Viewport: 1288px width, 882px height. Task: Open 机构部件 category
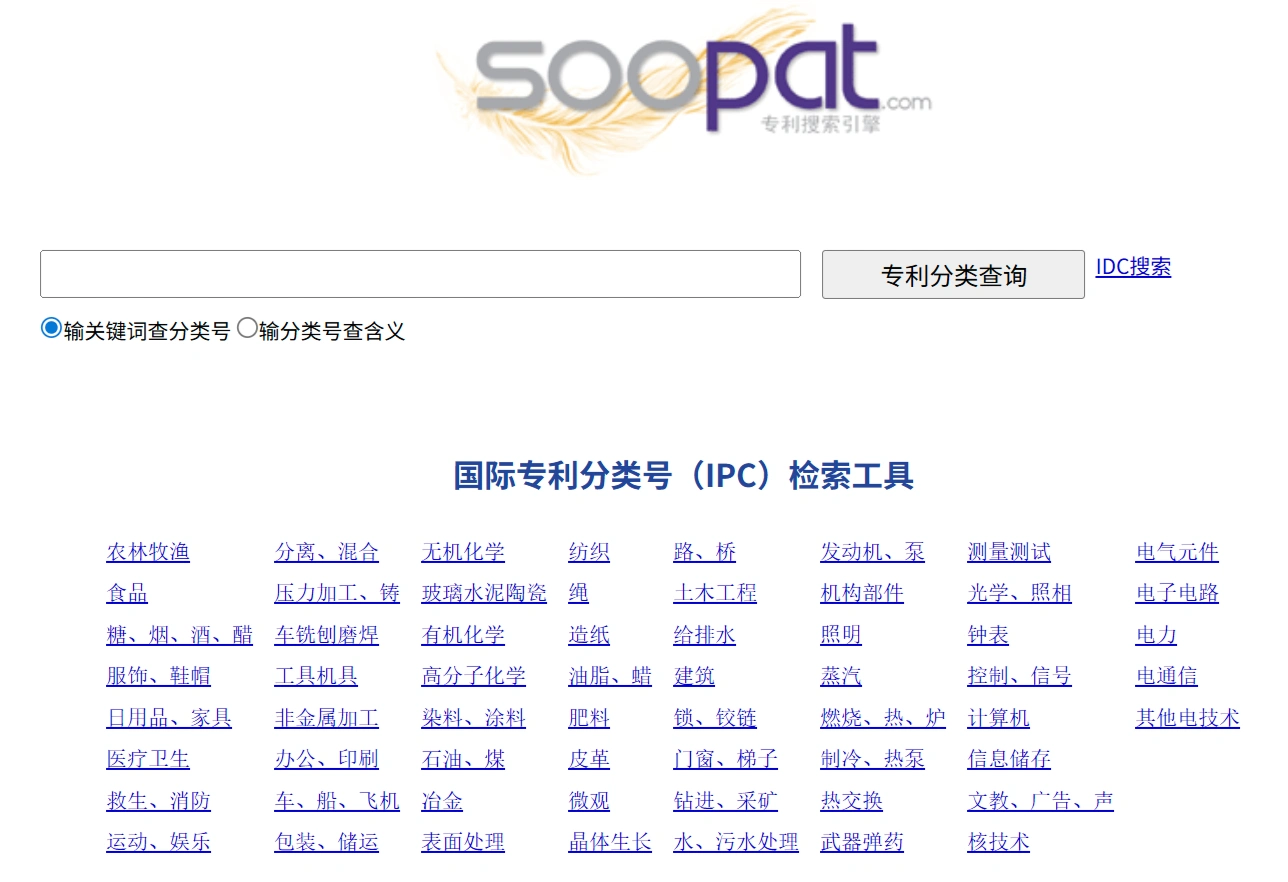click(x=862, y=593)
